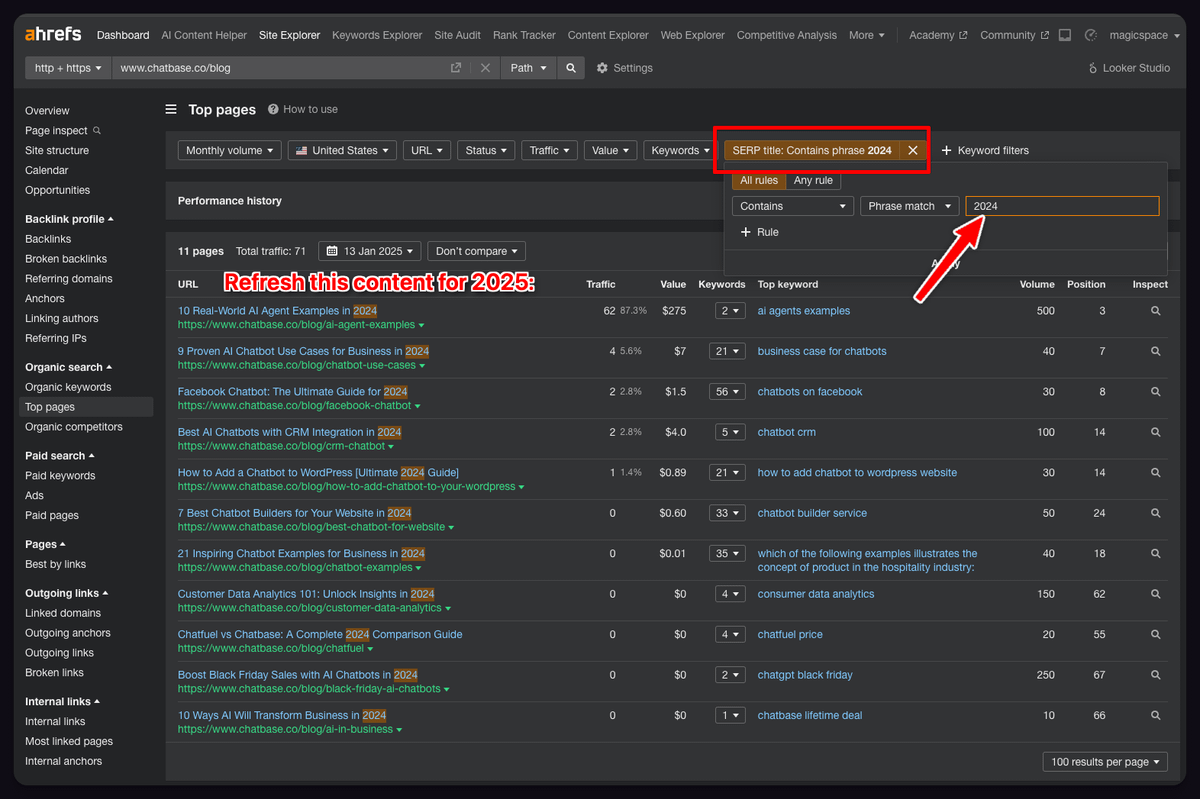
Task: Open the magicspace account menu
Action: coord(1143,35)
